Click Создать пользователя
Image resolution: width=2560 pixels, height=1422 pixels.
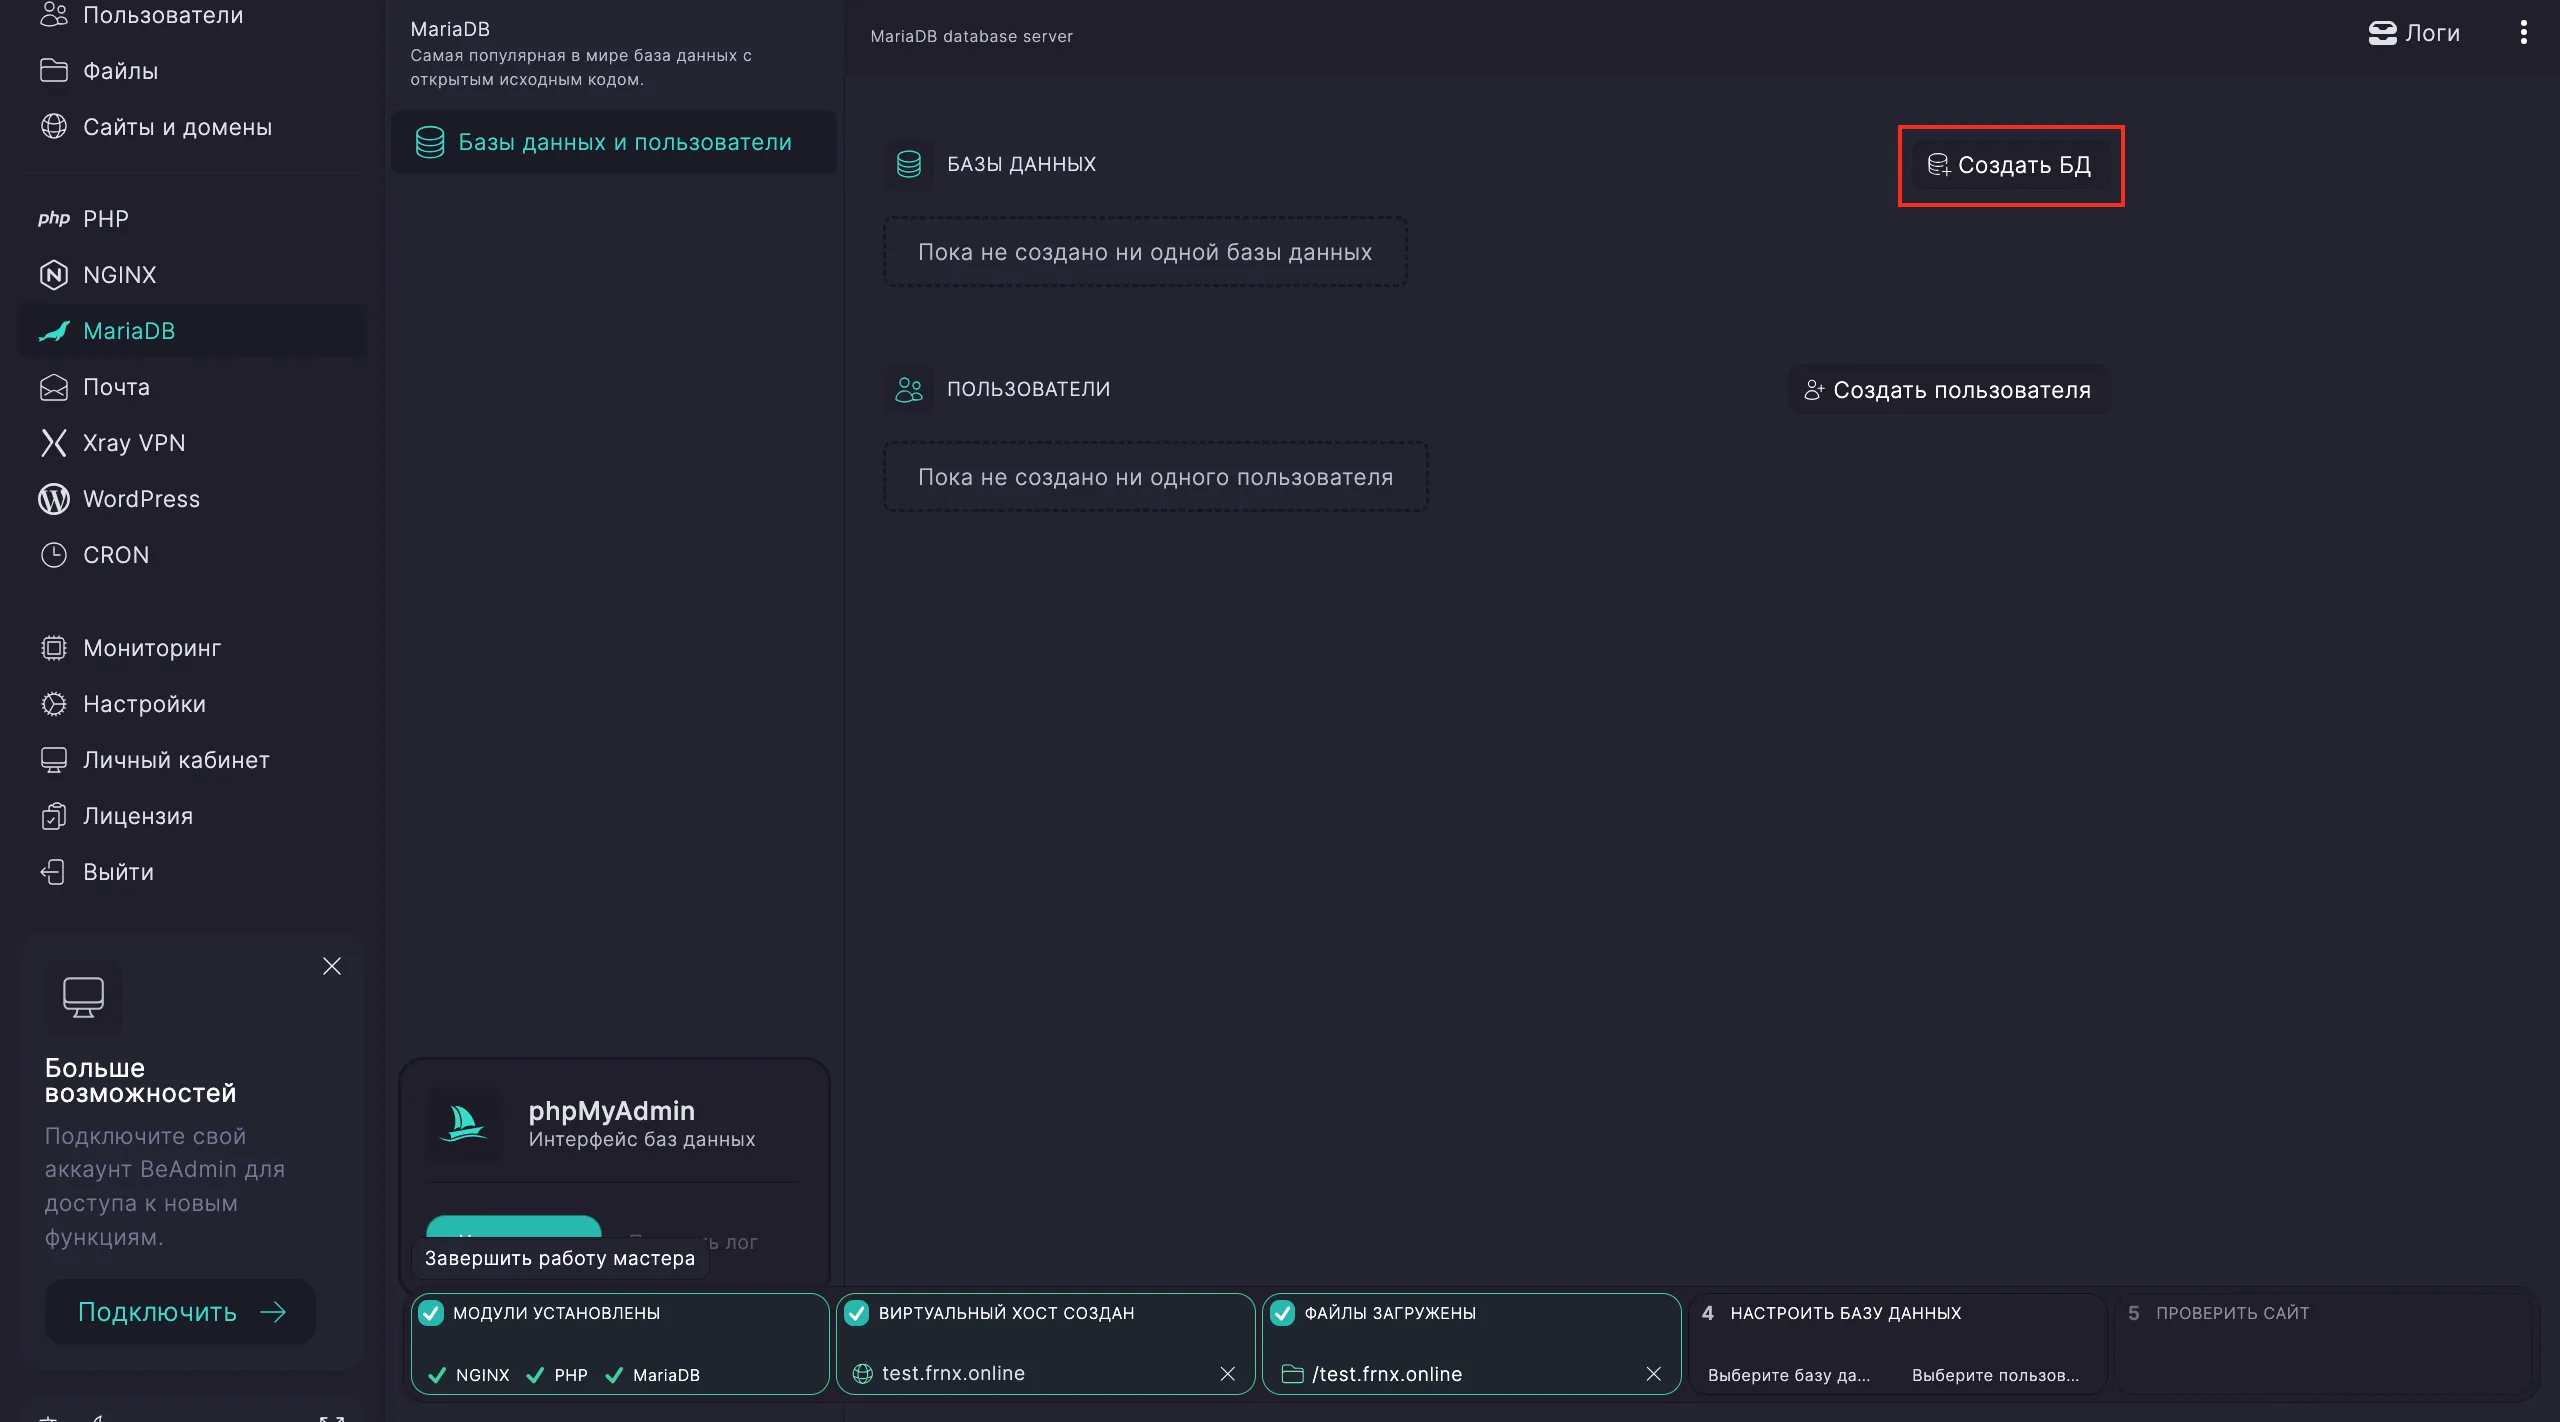coord(1947,389)
